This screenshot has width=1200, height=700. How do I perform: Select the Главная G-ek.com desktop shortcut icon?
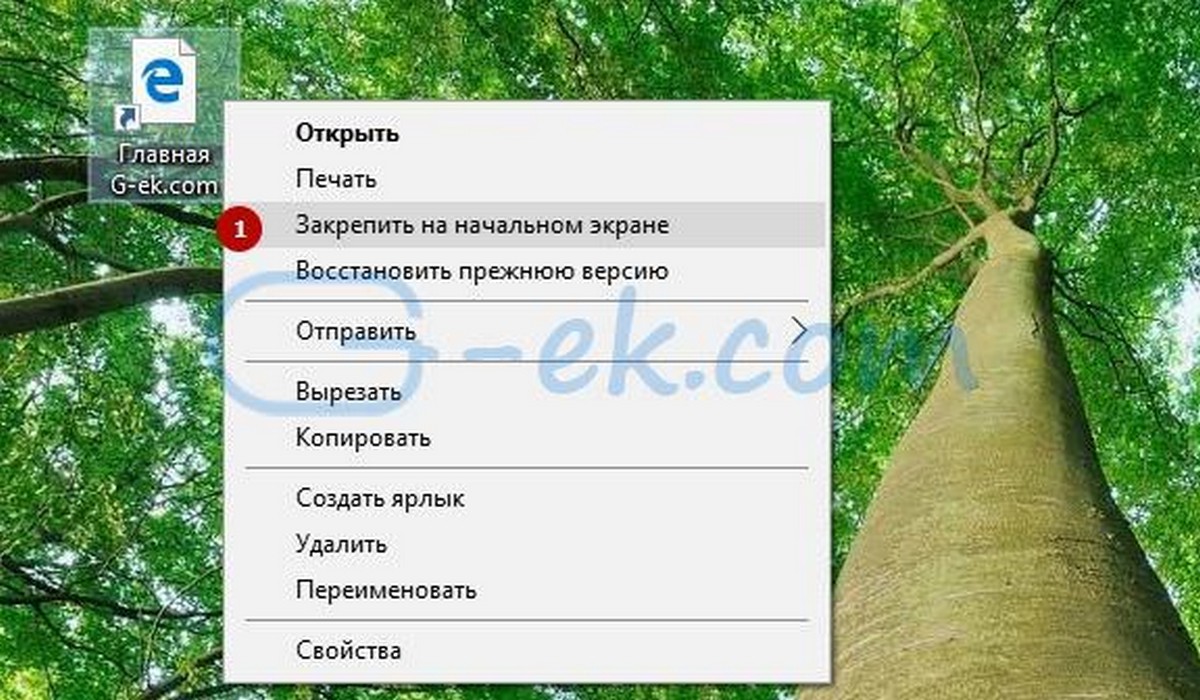(165, 114)
